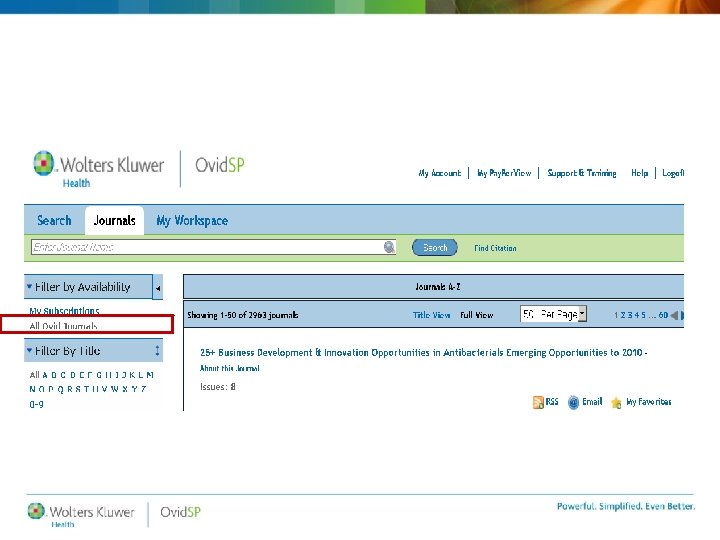
Task: Switch to the Search tab
Action: click(54, 220)
